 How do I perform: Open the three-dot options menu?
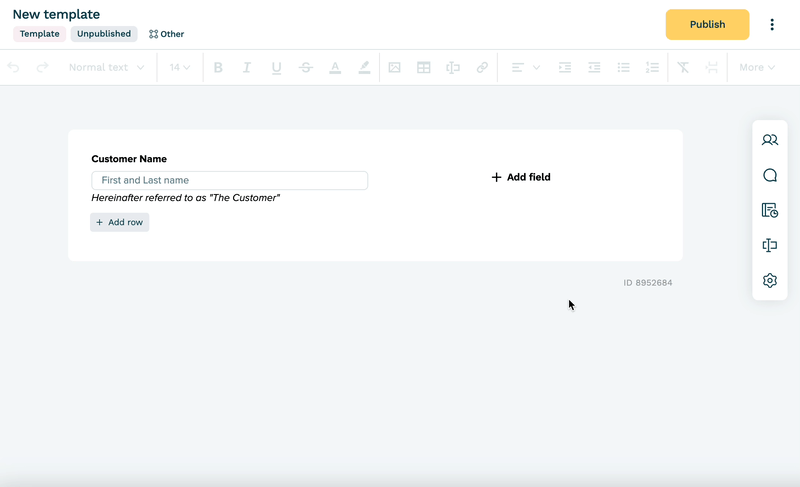(x=772, y=24)
